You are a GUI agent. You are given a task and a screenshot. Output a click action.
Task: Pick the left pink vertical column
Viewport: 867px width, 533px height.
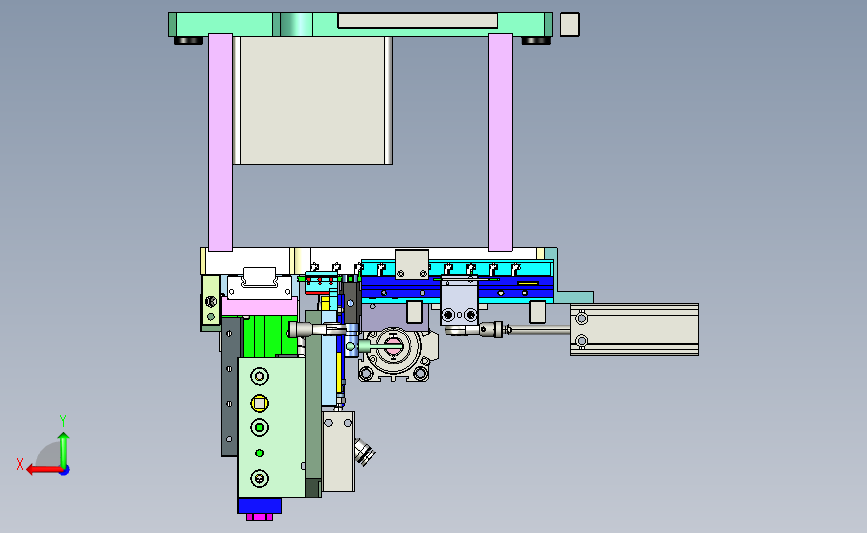(x=220, y=143)
